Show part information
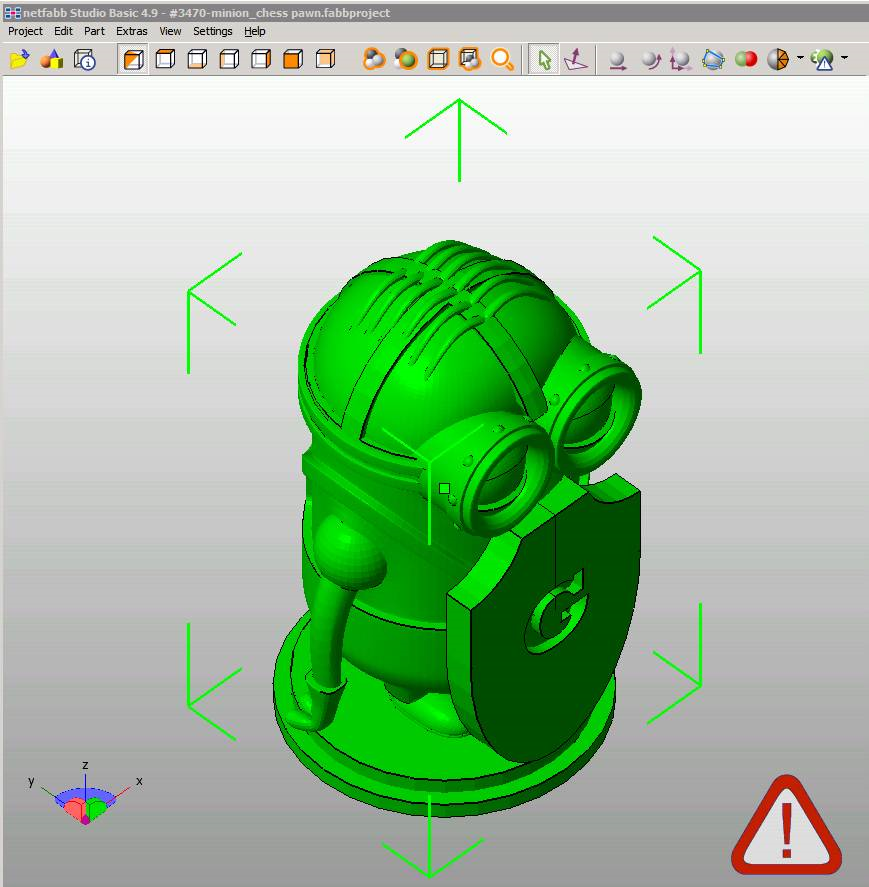The image size is (869, 887). click(x=85, y=58)
